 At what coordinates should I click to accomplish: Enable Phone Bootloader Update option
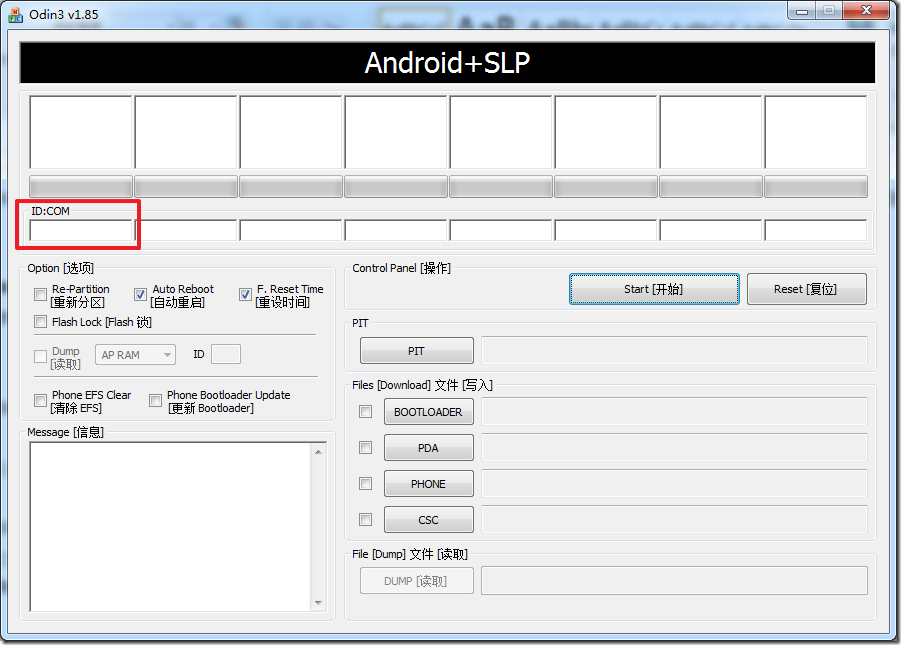(155, 400)
